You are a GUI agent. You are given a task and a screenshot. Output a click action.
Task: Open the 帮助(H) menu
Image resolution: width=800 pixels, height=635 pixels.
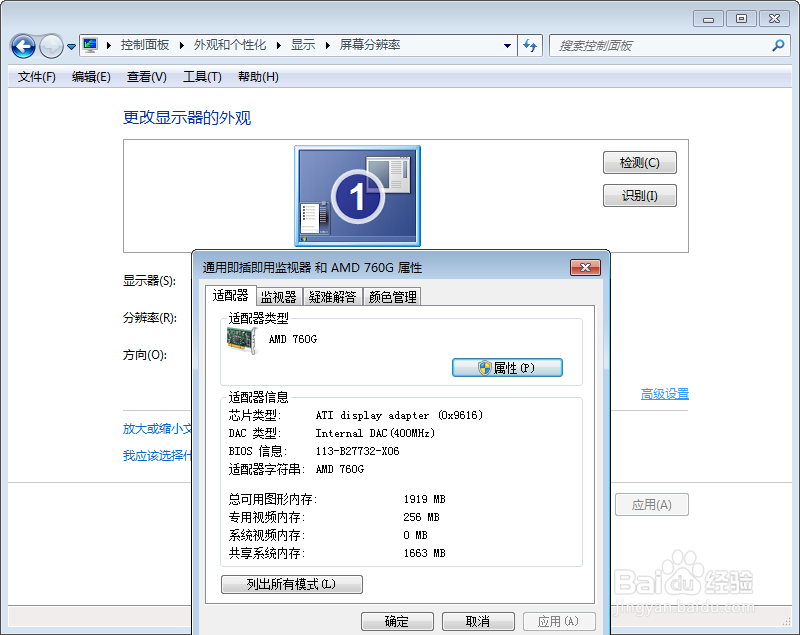258,77
